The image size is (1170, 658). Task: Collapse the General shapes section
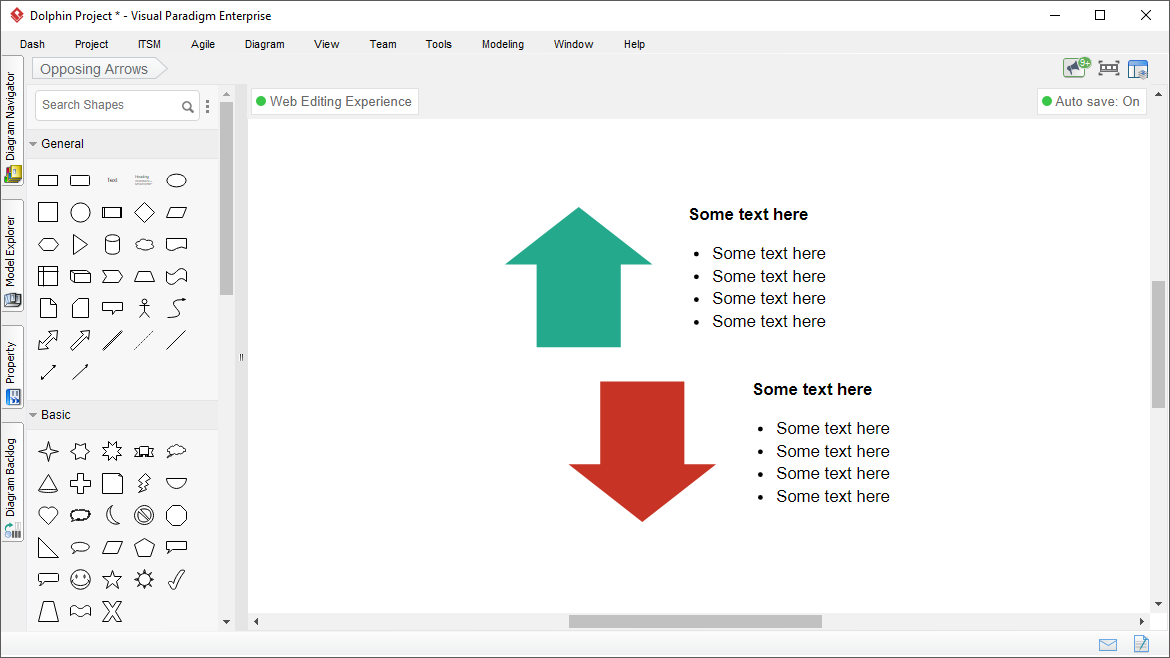coord(33,144)
